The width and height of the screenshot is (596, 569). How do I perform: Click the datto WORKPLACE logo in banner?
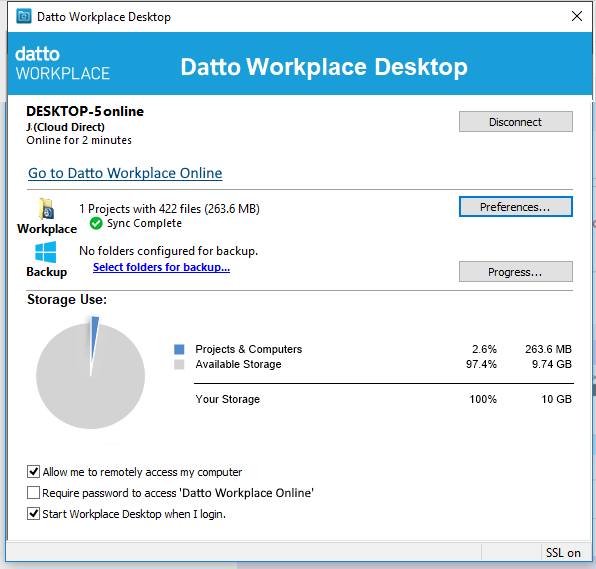[63, 63]
